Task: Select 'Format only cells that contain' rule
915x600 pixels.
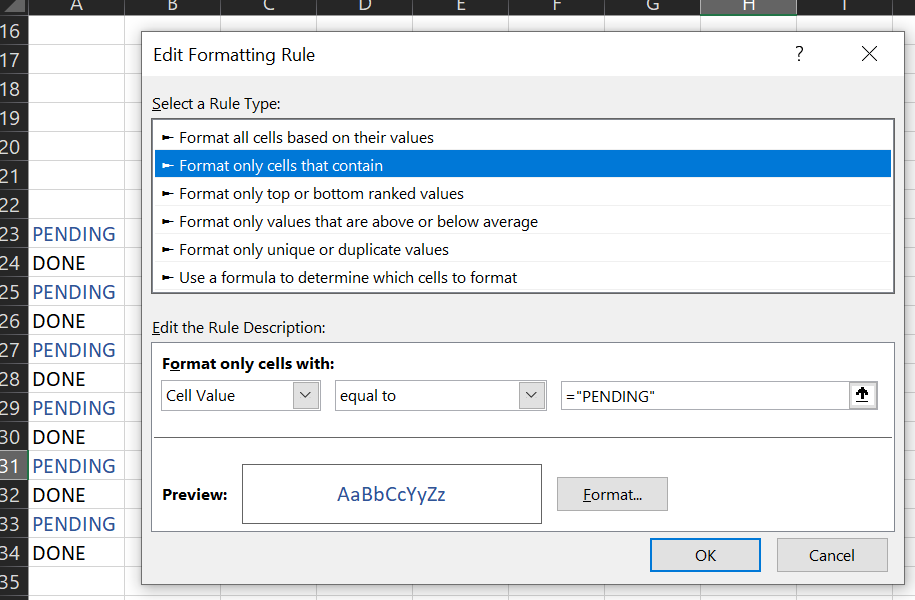Action: pos(281,166)
